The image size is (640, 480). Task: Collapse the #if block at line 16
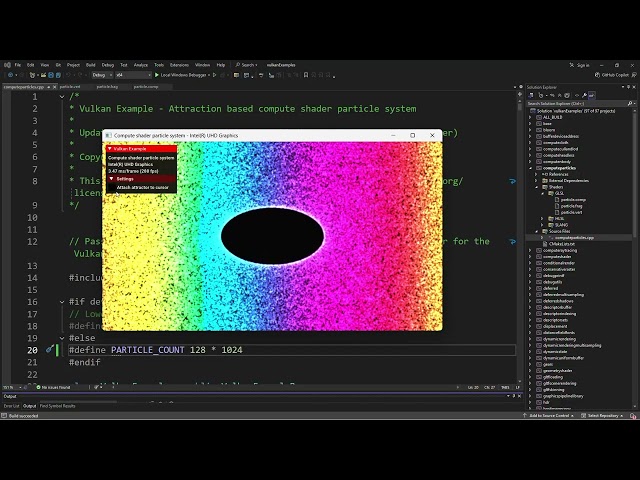pos(62,302)
